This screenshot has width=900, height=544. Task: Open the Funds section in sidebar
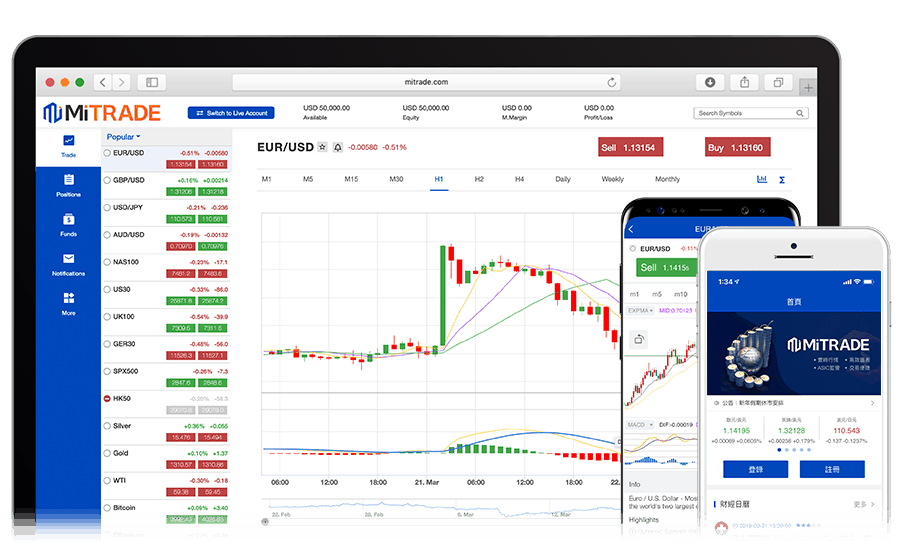tap(68, 225)
